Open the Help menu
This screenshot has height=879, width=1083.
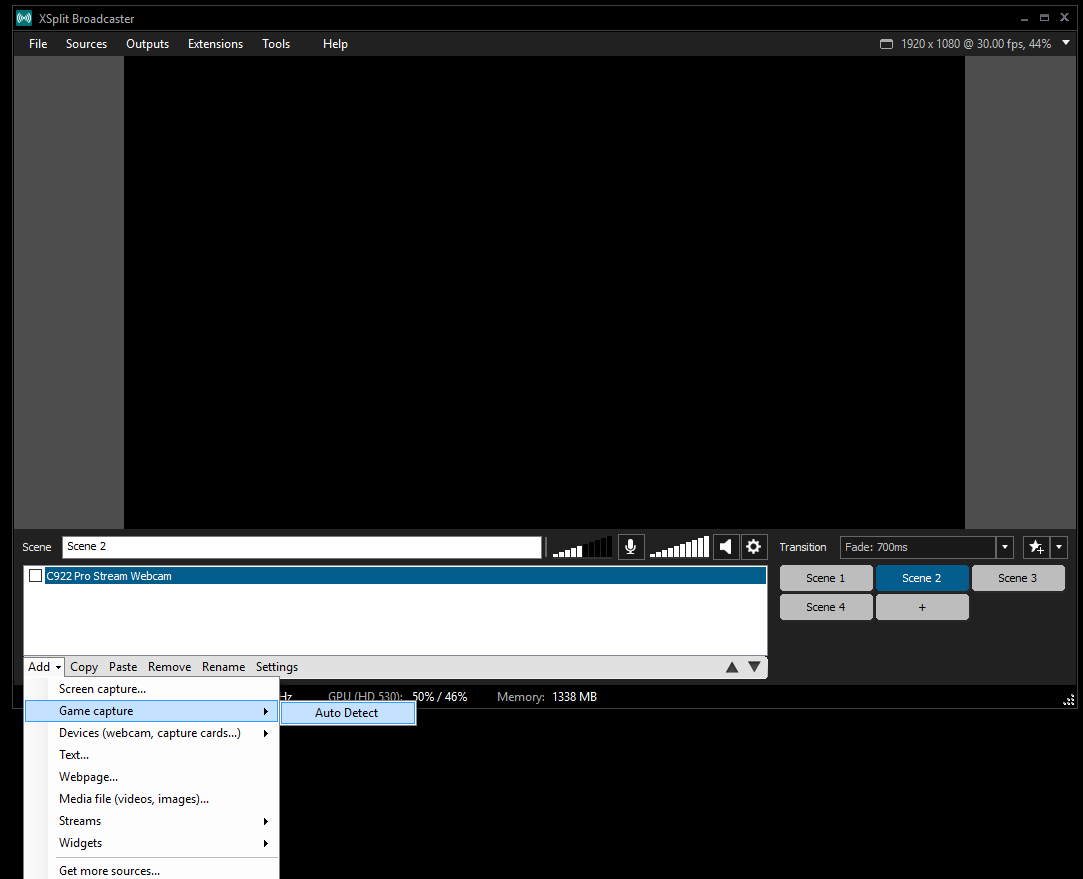click(335, 44)
